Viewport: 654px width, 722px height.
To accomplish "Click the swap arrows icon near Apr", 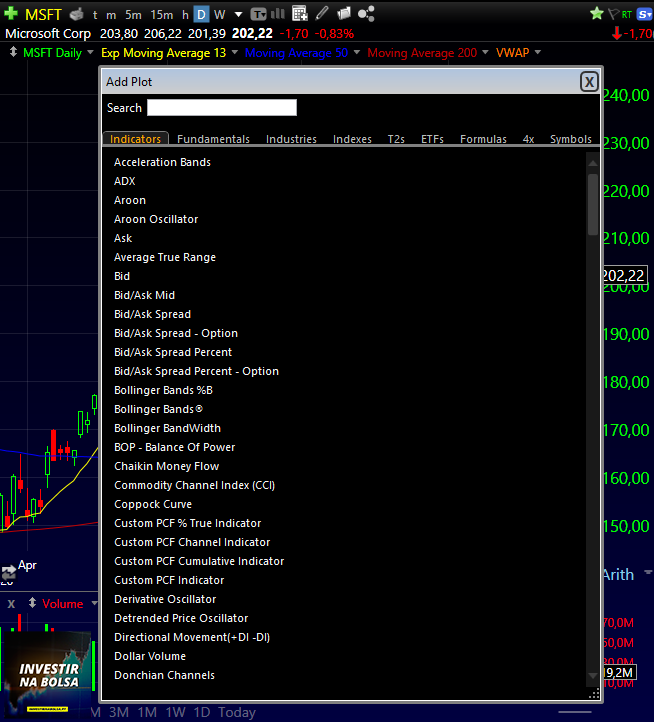I will coord(8,573).
